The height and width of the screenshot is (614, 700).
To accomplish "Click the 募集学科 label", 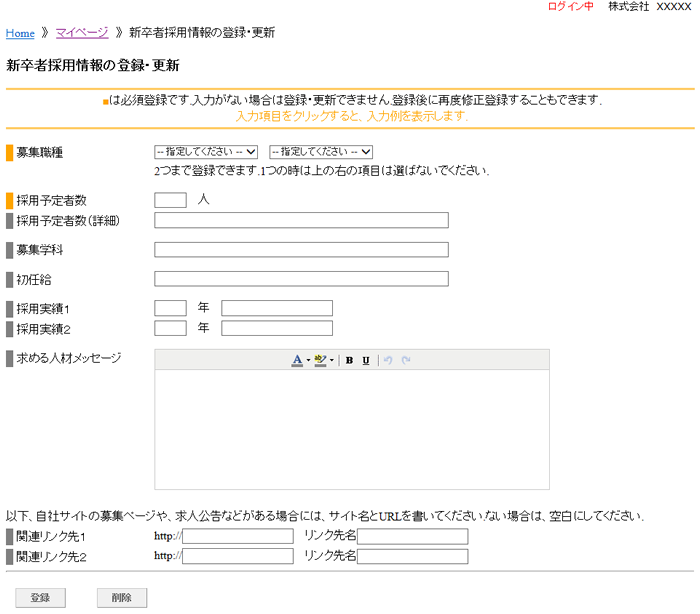I will coord(40,250).
